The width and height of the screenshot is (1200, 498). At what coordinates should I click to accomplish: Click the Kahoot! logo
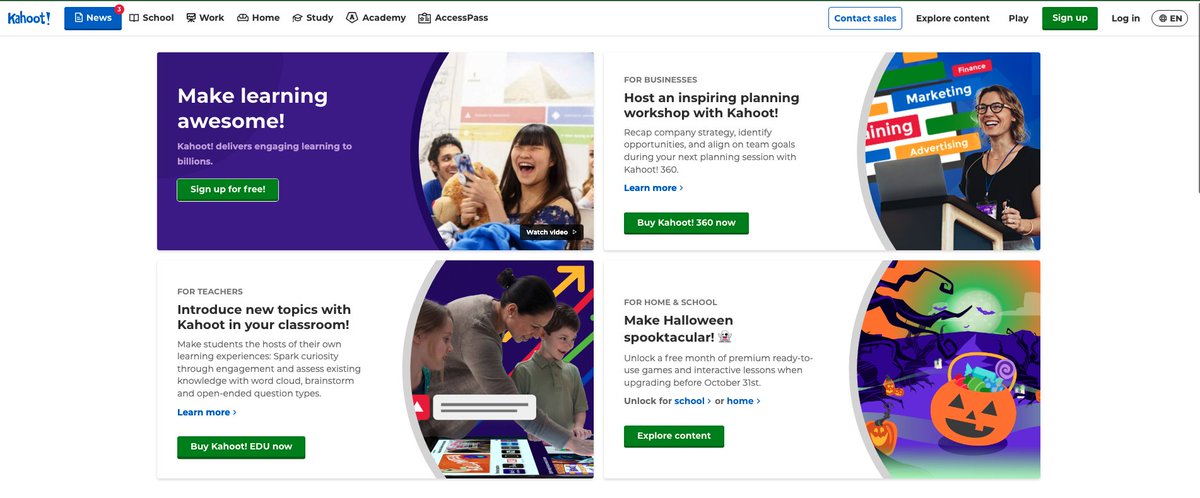coord(29,18)
